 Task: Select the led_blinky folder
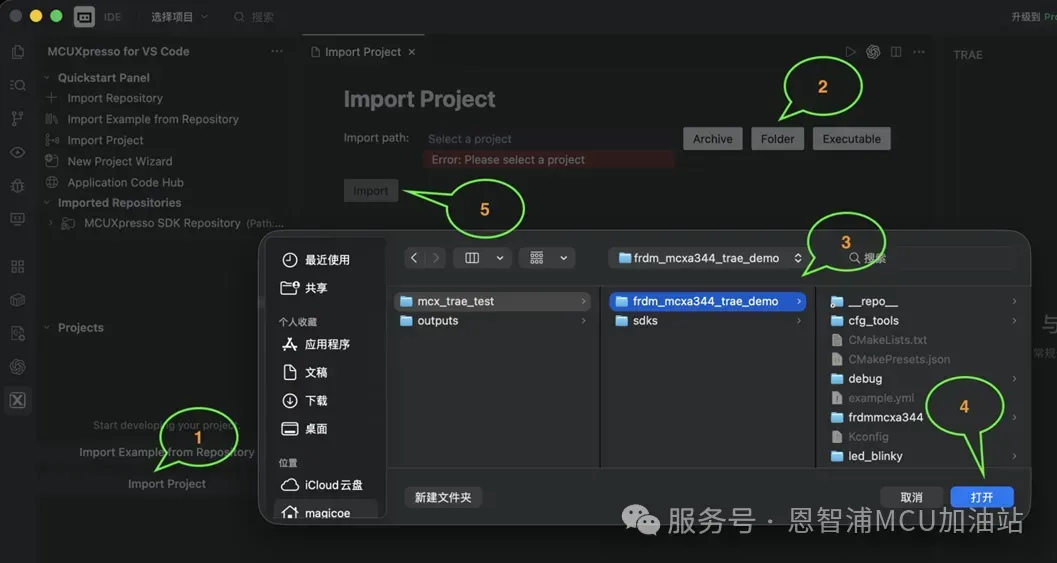coord(923,456)
